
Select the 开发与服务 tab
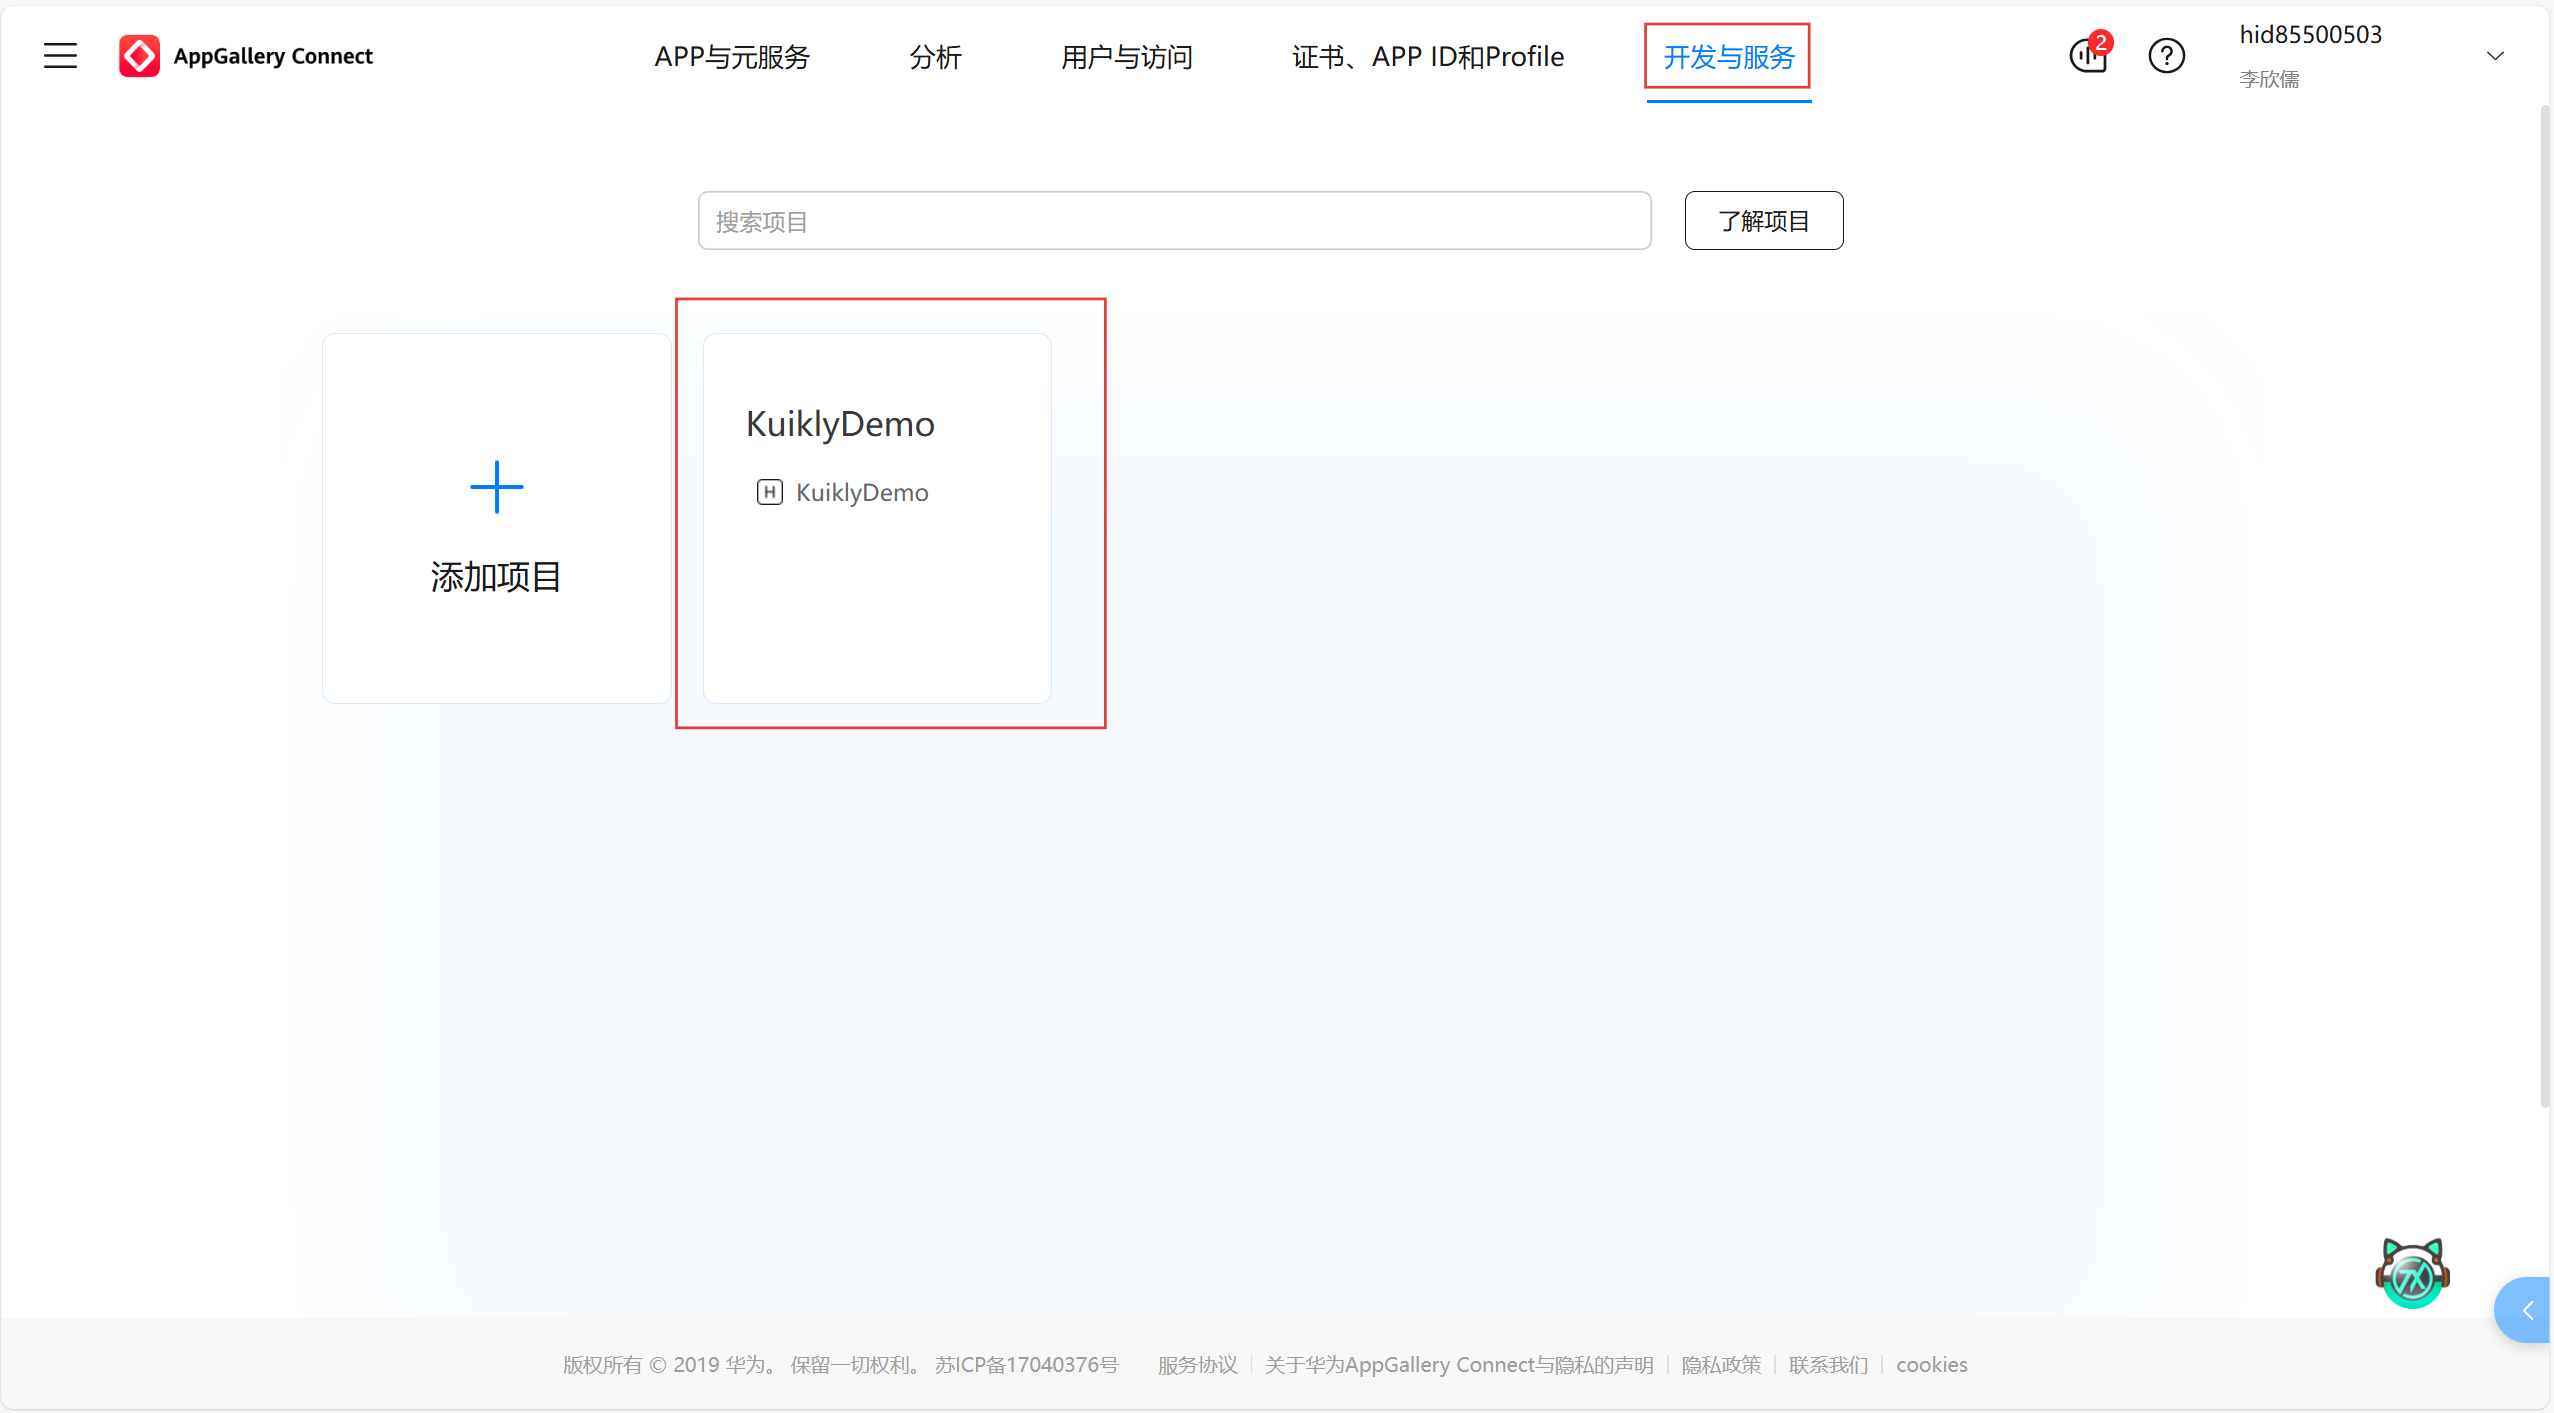click(1728, 57)
